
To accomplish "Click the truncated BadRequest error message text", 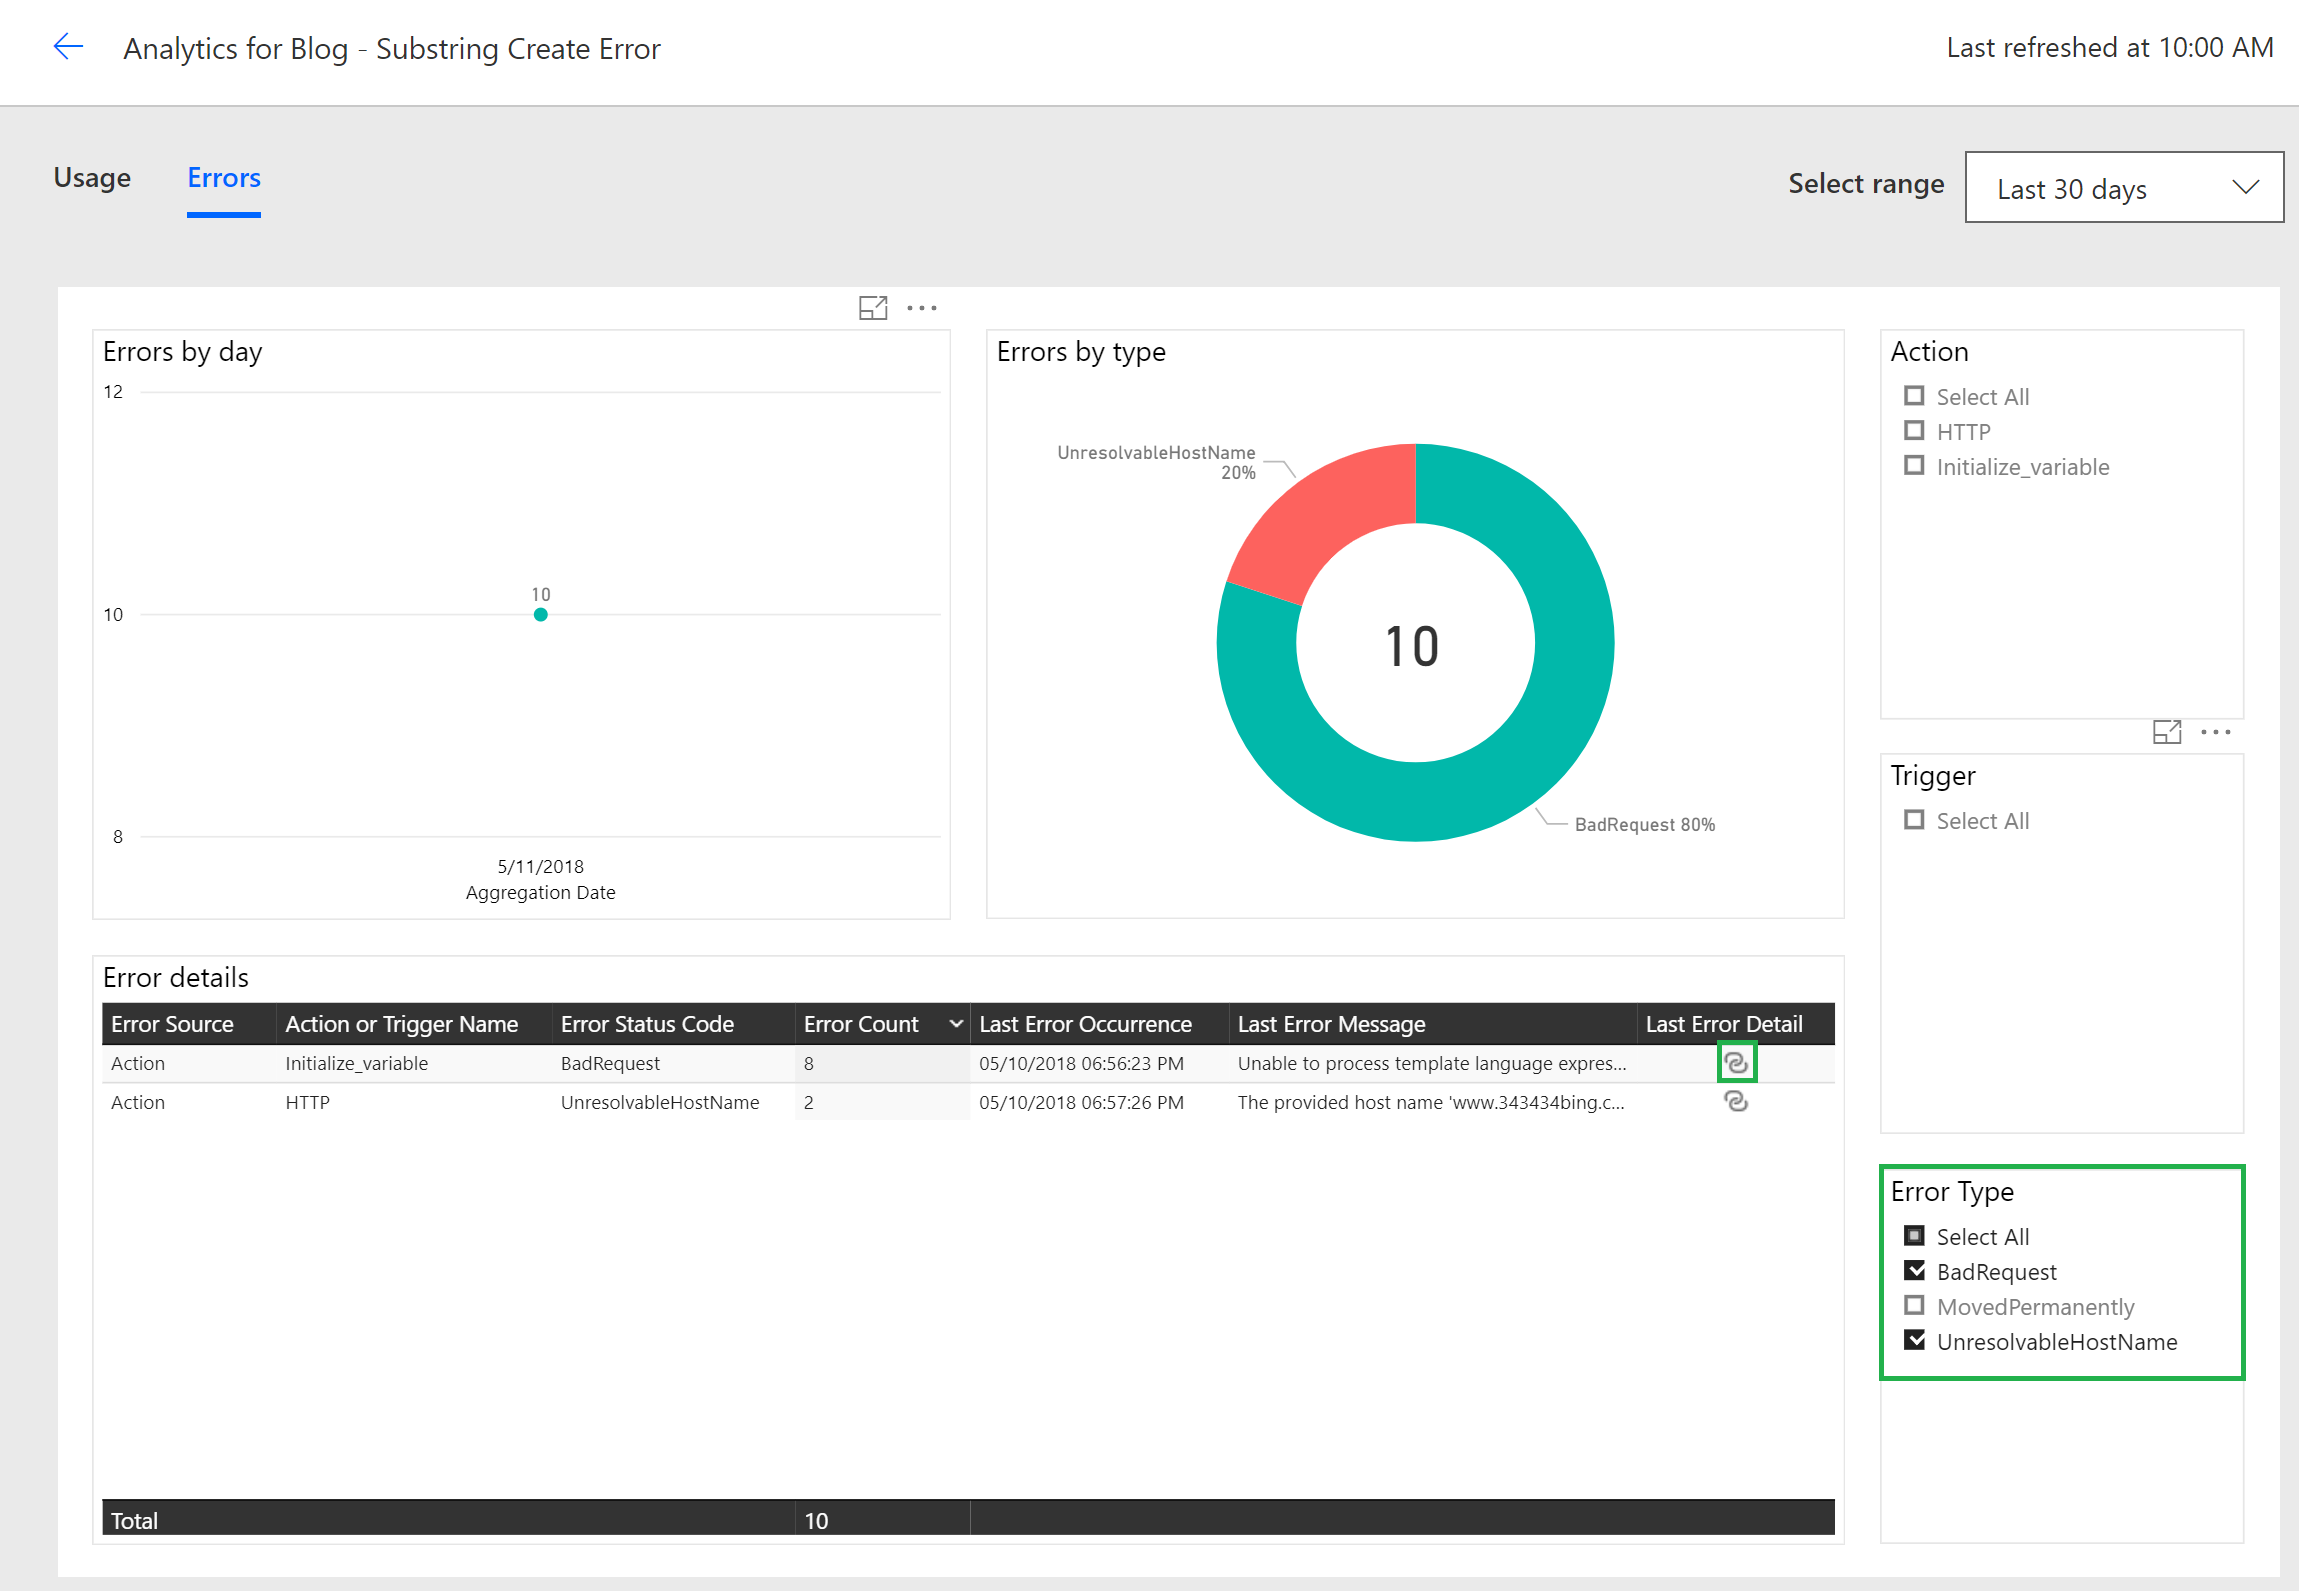I will coord(1430,1062).
